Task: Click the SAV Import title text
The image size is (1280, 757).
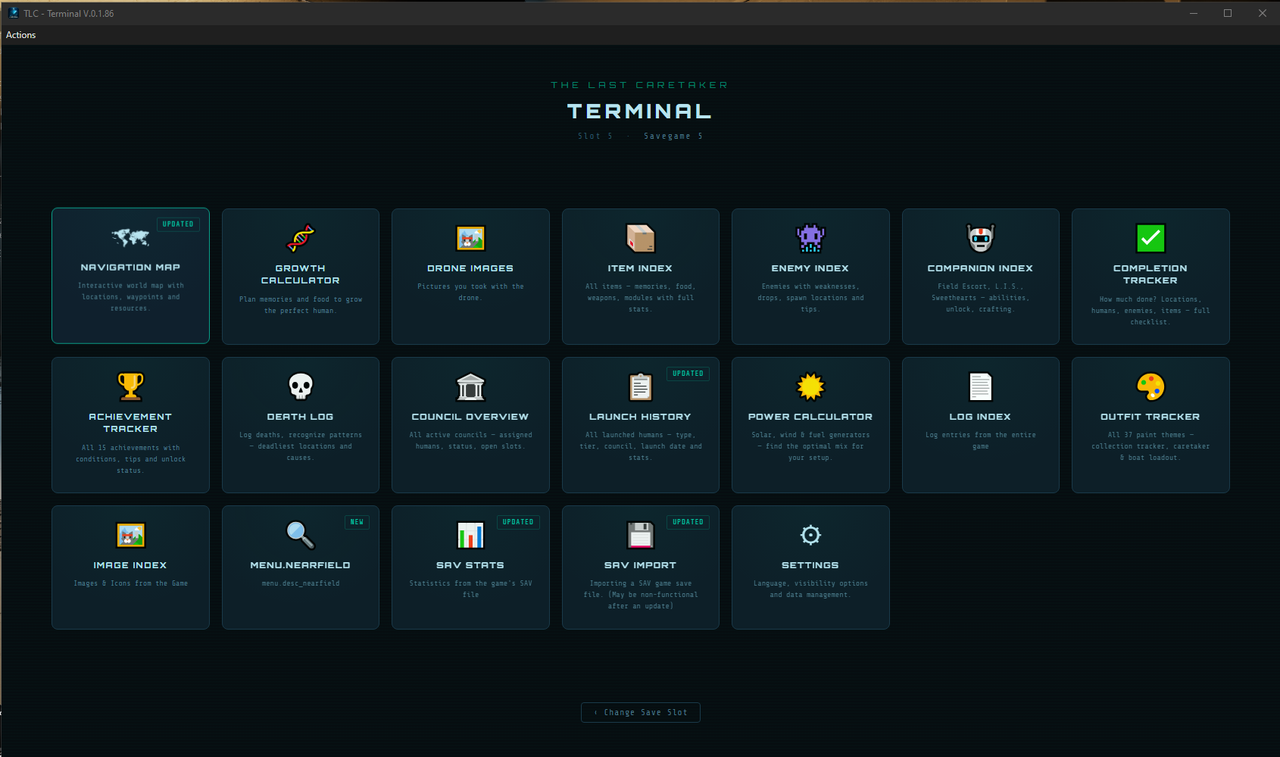Action: pos(640,565)
